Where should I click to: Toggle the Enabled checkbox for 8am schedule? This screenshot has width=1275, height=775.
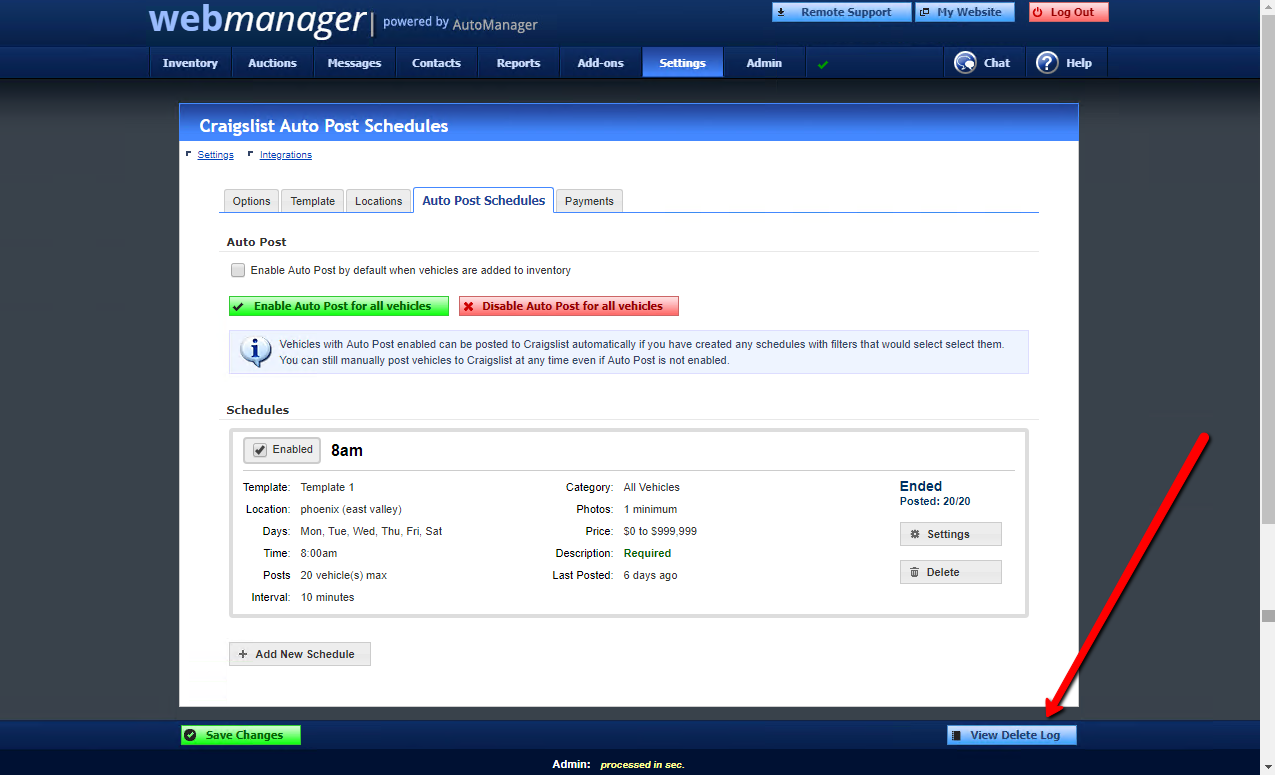(260, 450)
